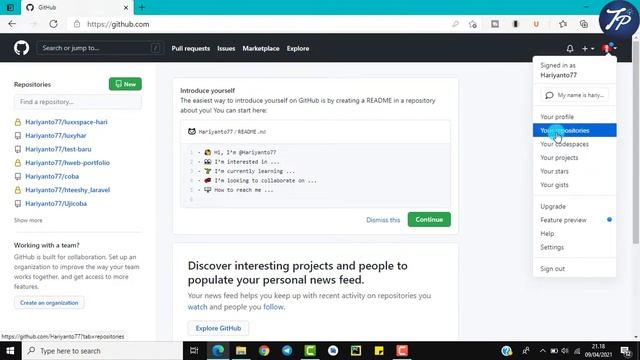
Task: Open Explore in top navigation
Action: pos(298,48)
